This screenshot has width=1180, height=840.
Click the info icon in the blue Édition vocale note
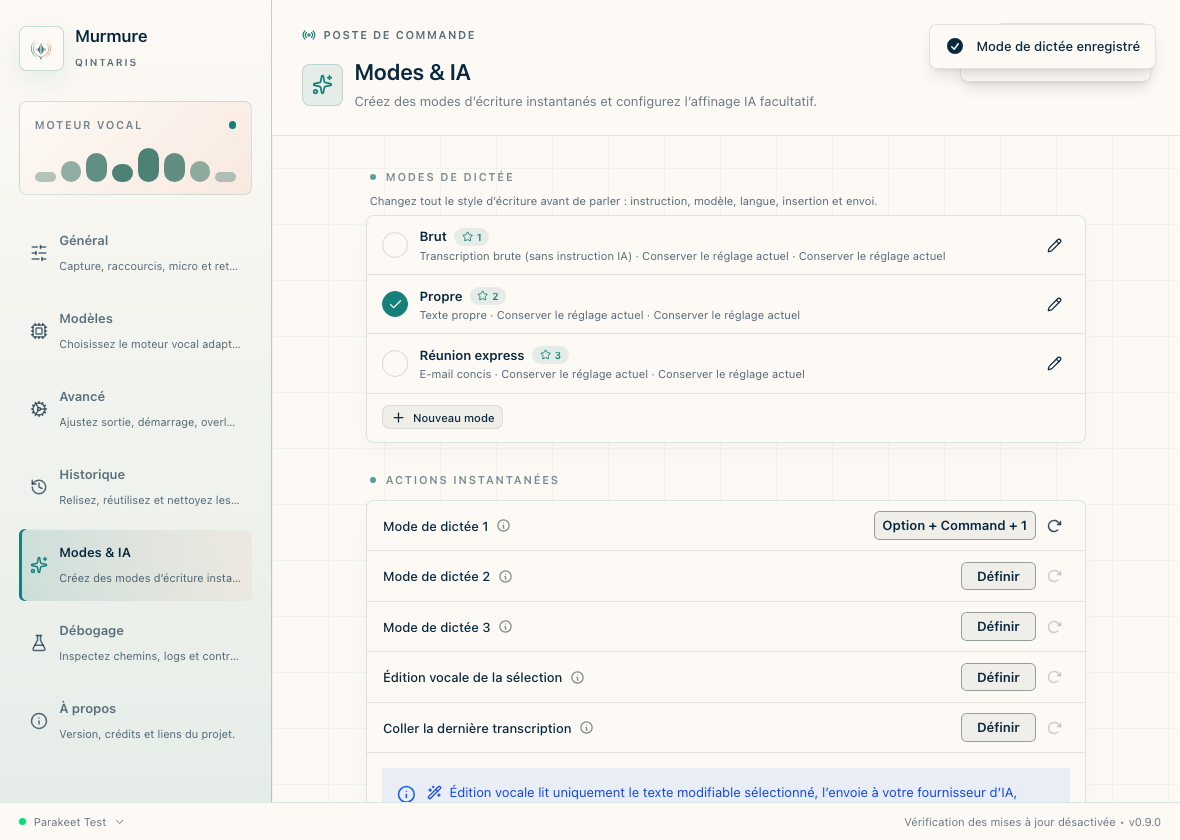coord(406,794)
